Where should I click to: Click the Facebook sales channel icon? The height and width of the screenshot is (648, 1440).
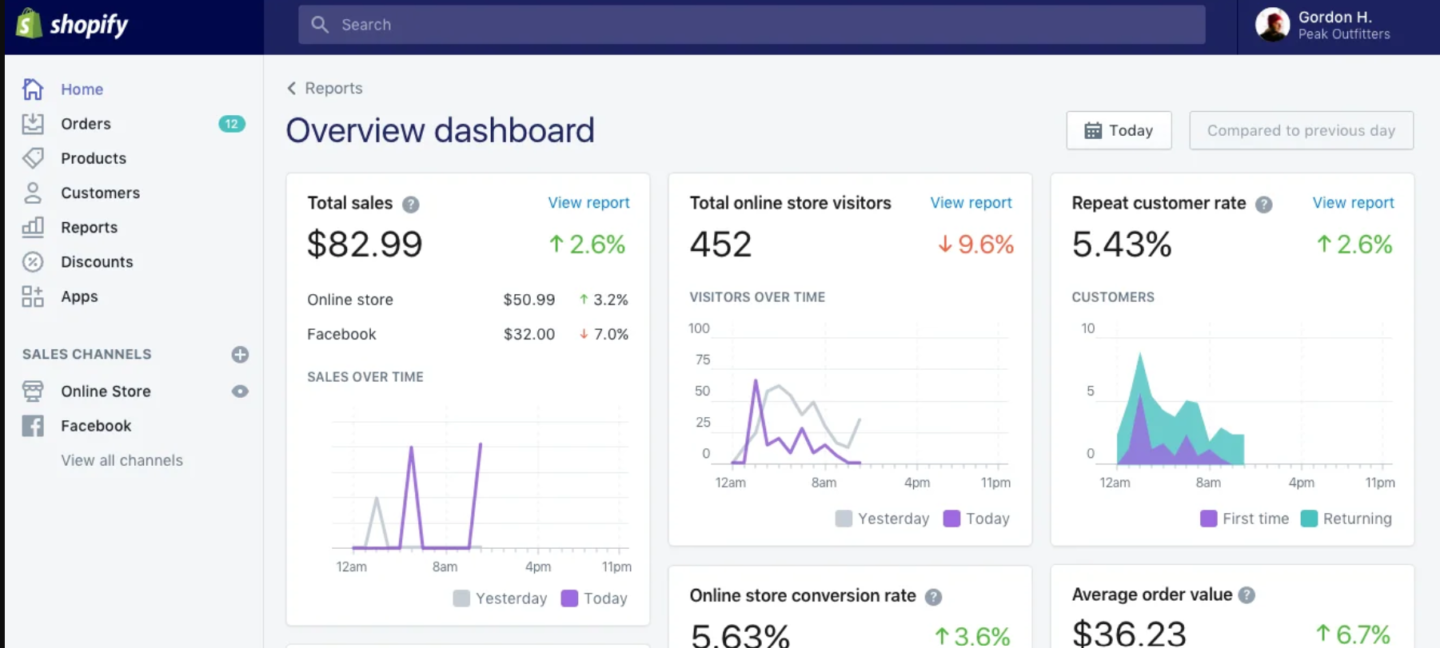click(x=31, y=425)
